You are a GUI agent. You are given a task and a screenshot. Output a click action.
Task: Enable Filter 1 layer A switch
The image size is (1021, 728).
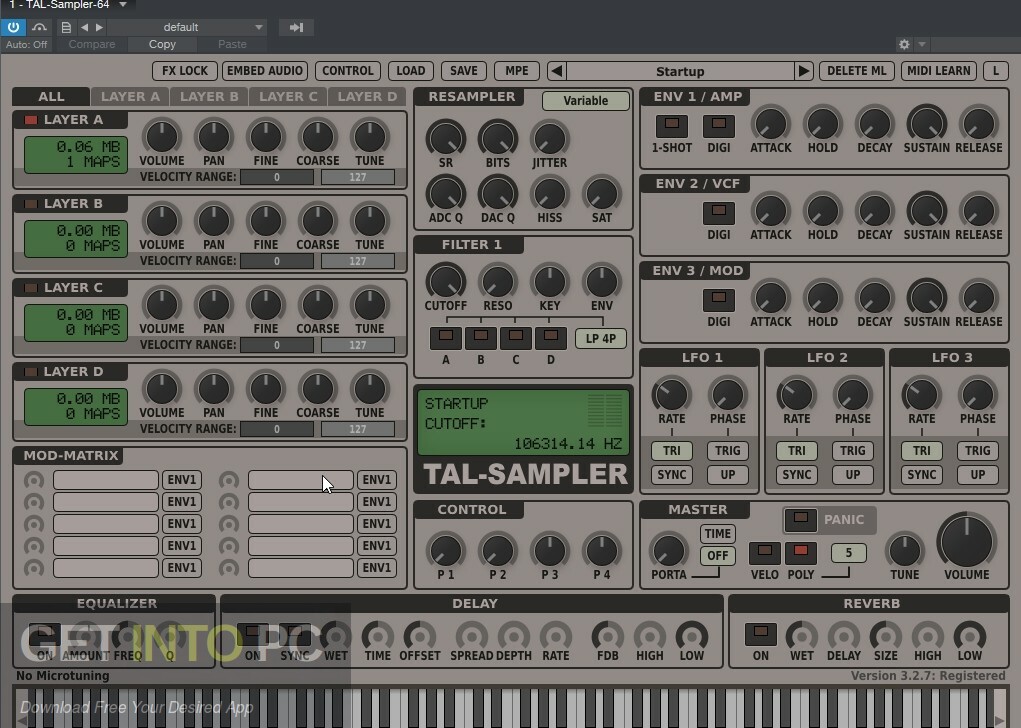click(446, 338)
